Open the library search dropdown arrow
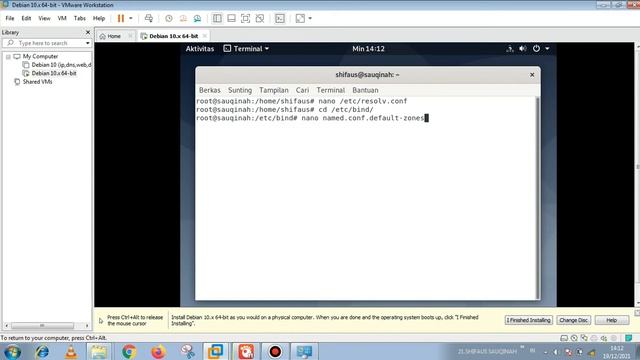 click(x=87, y=43)
